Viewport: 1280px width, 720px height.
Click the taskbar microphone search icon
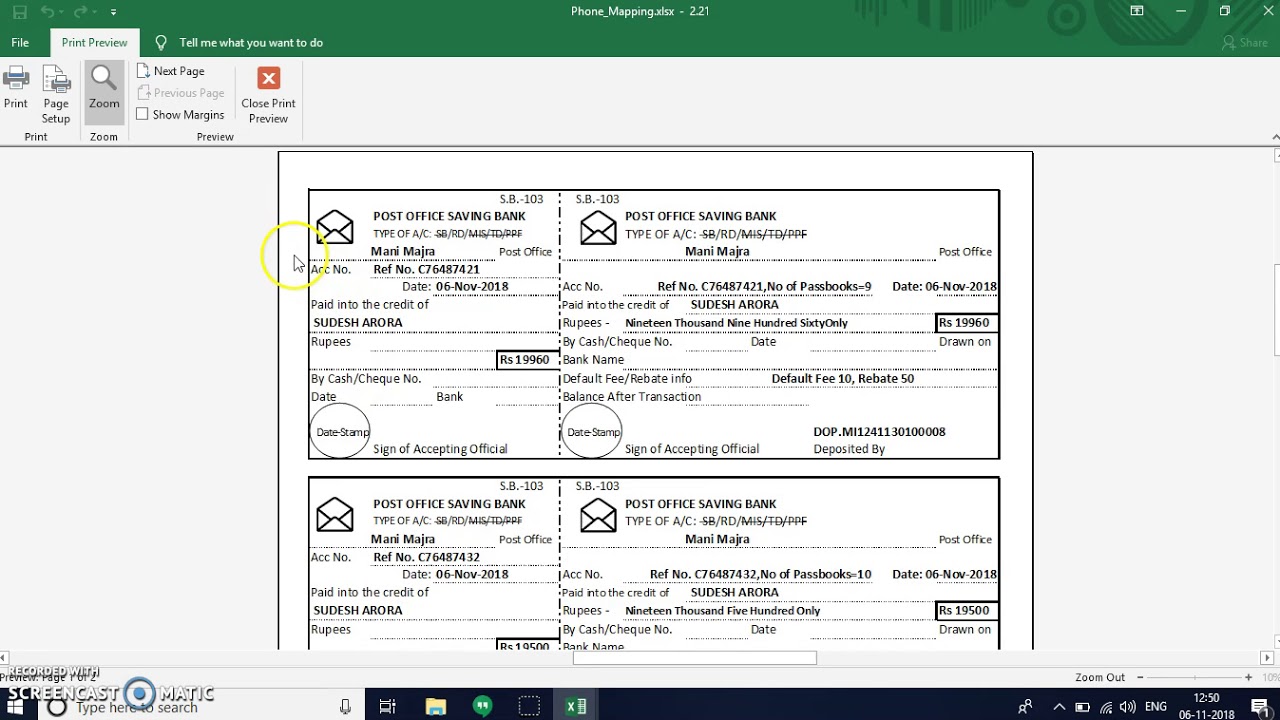(346, 707)
